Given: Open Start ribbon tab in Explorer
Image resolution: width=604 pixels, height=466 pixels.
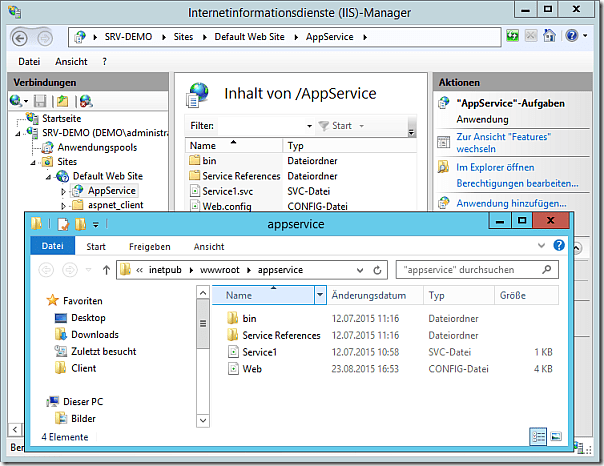Looking at the screenshot, I should point(96,246).
